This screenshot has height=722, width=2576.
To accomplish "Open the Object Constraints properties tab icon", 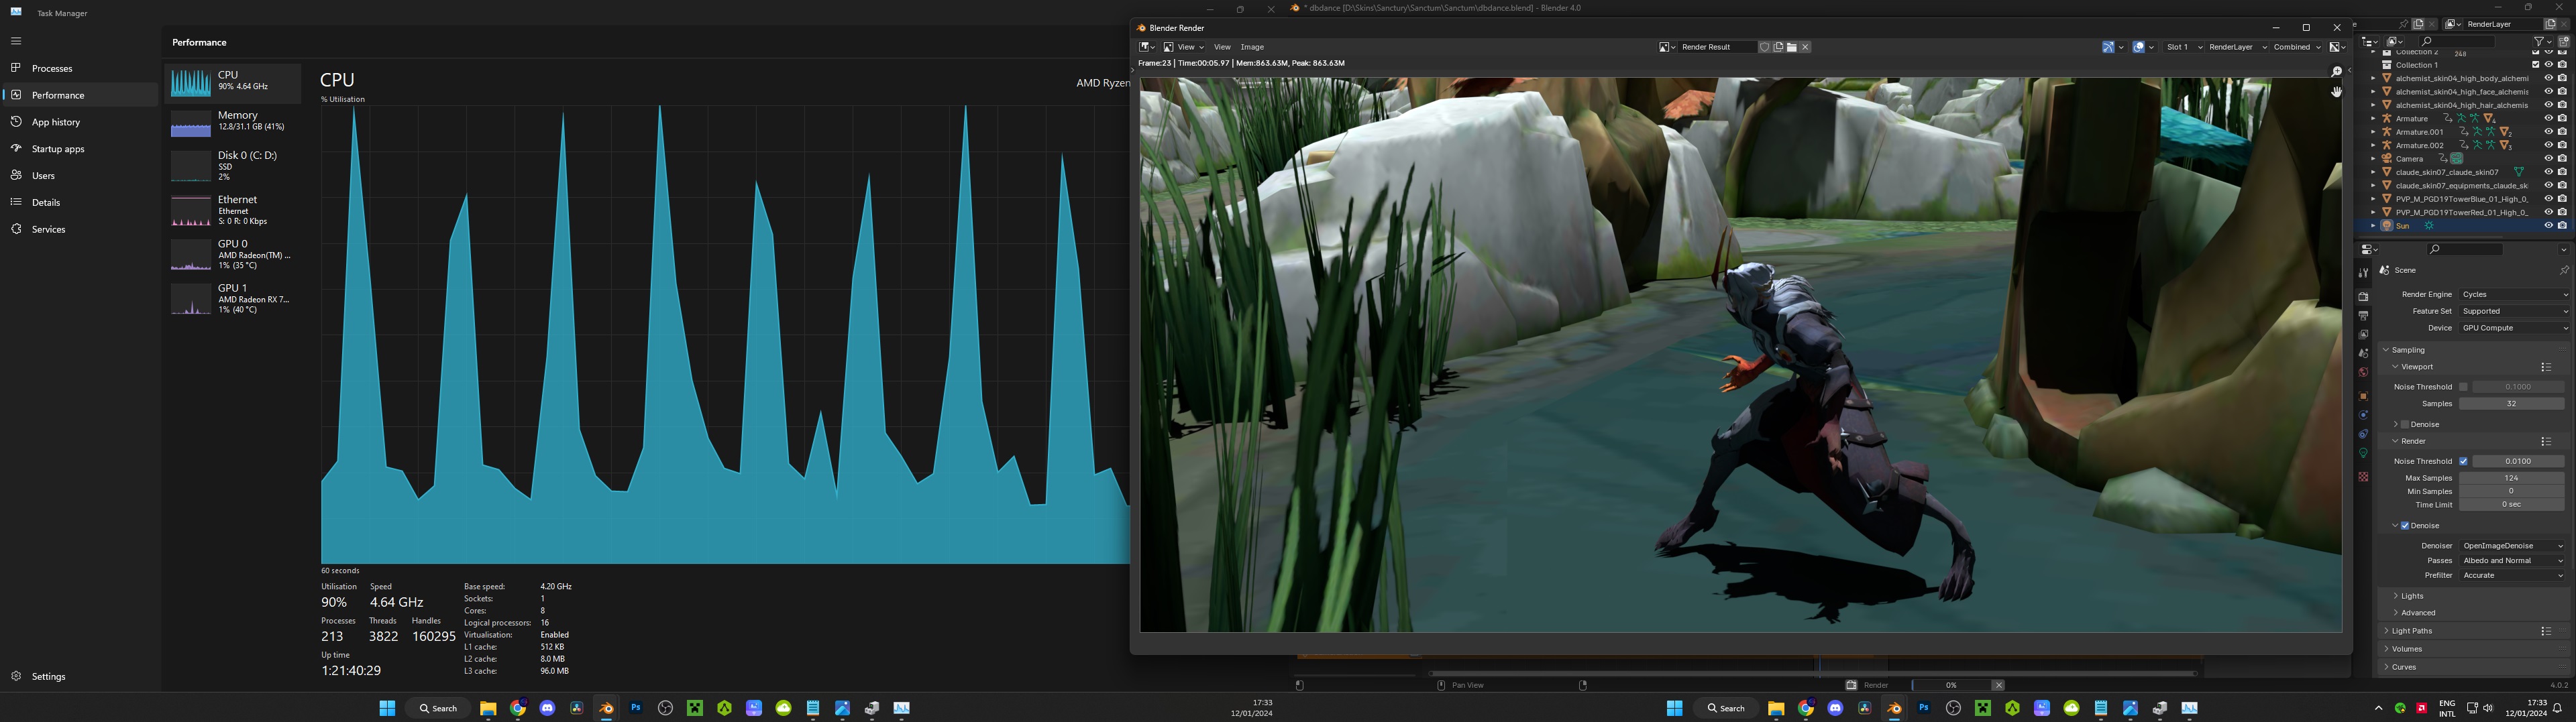I will [2363, 434].
